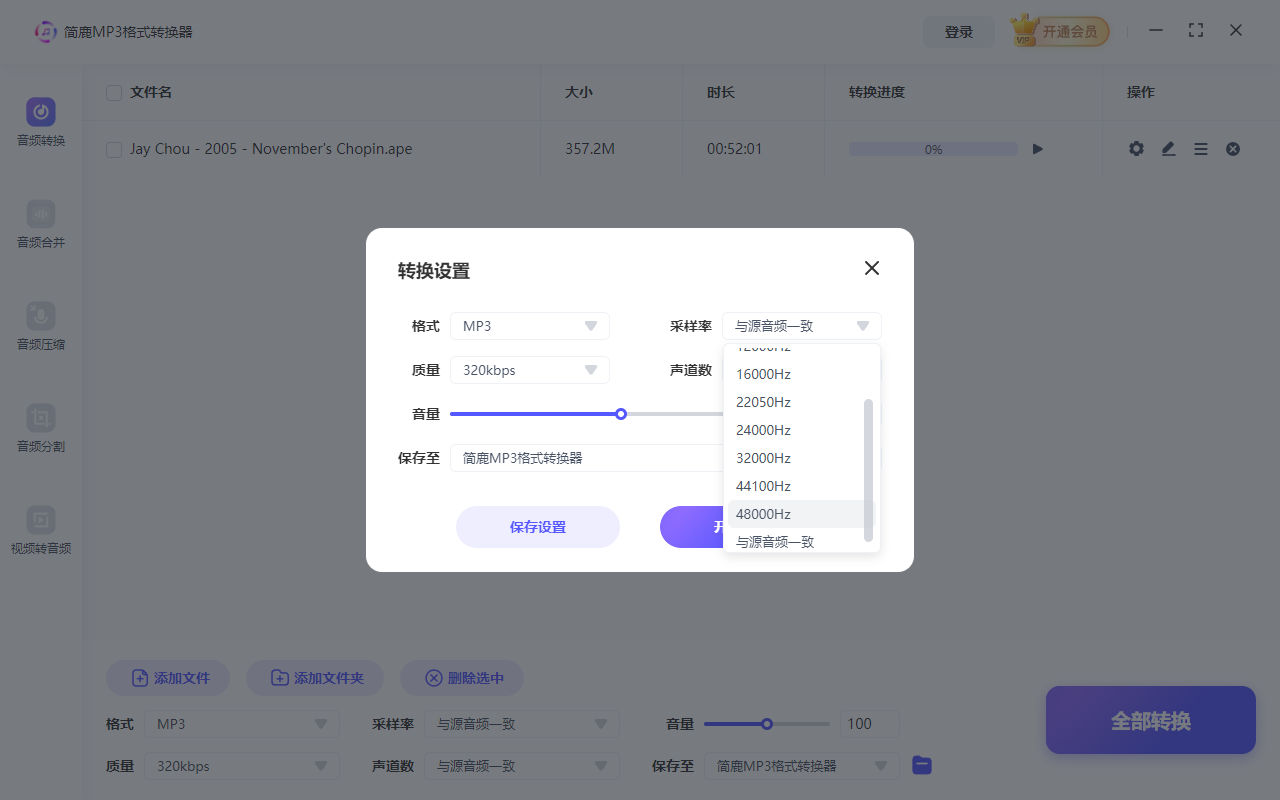
Task: Click the 音量 volume slider handle
Action: click(x=620, y=413)
